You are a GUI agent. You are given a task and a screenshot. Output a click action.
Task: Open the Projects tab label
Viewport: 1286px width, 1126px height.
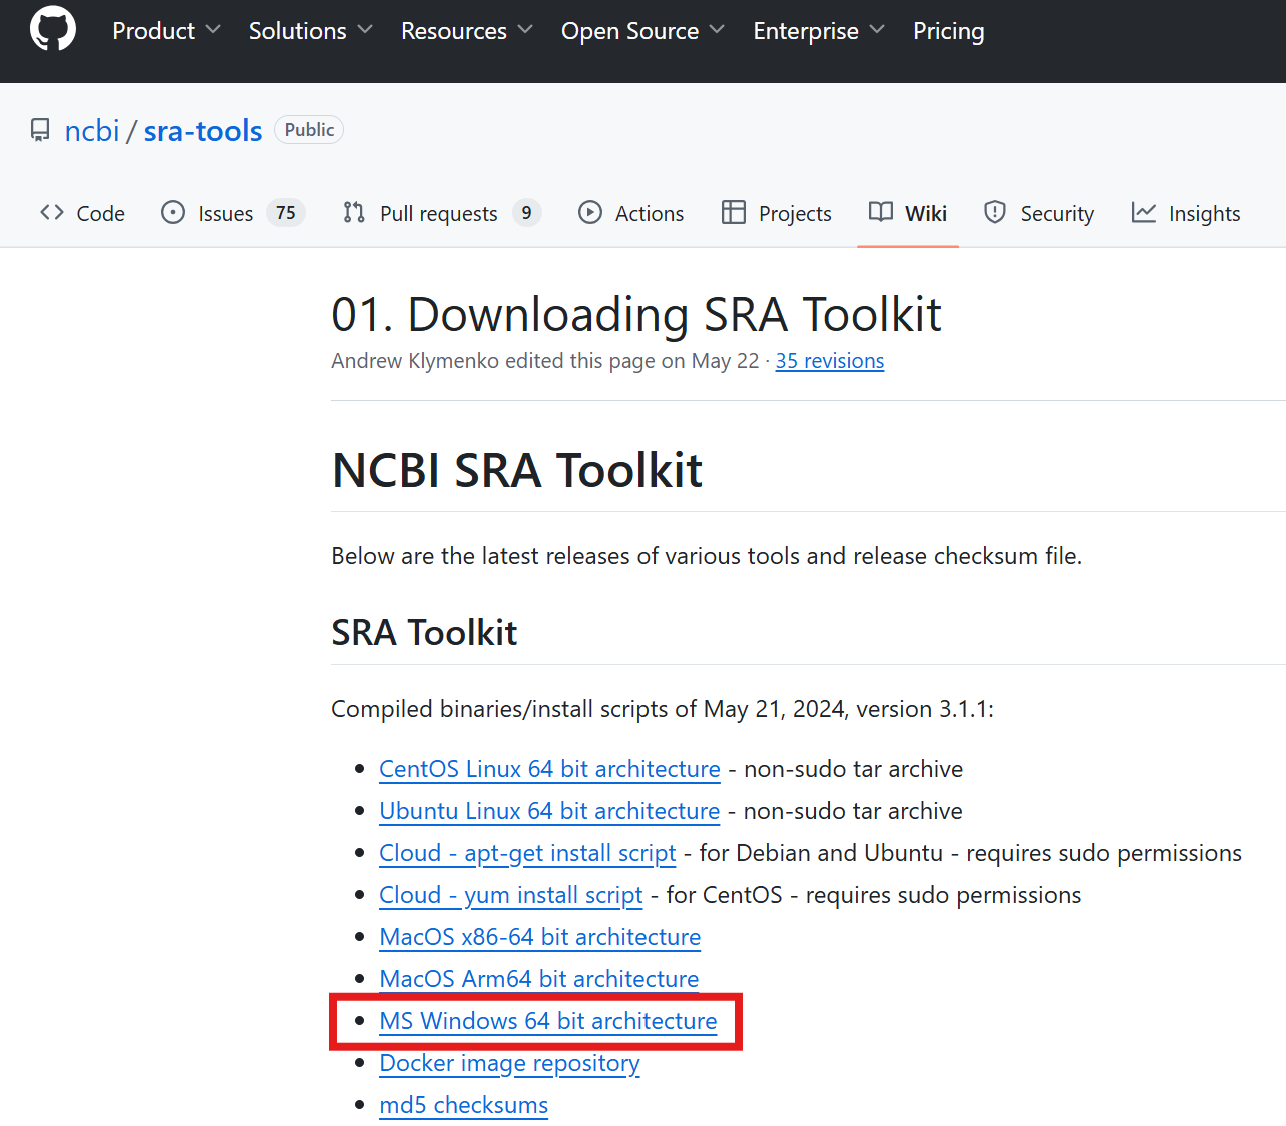[x=795, y=214]
